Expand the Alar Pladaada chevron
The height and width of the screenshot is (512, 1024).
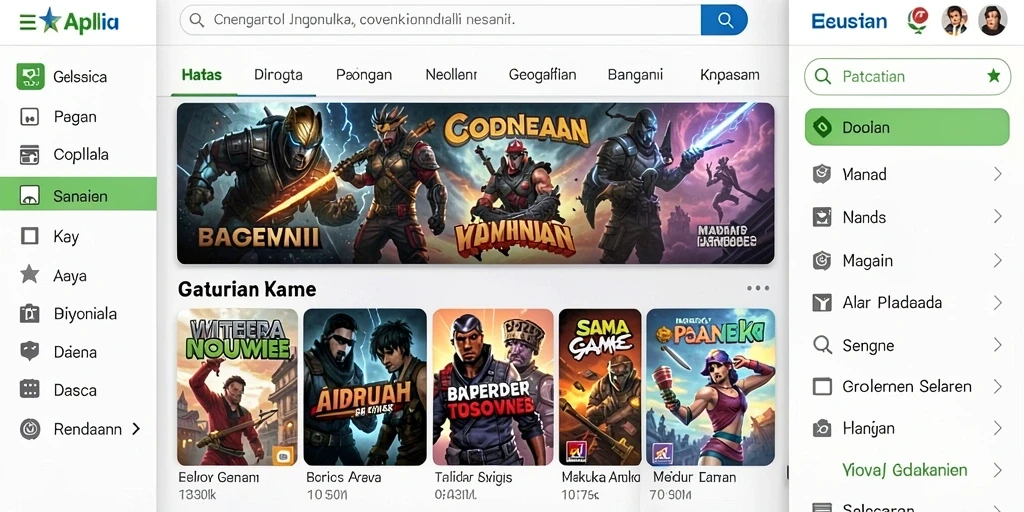tap(997, 302)
